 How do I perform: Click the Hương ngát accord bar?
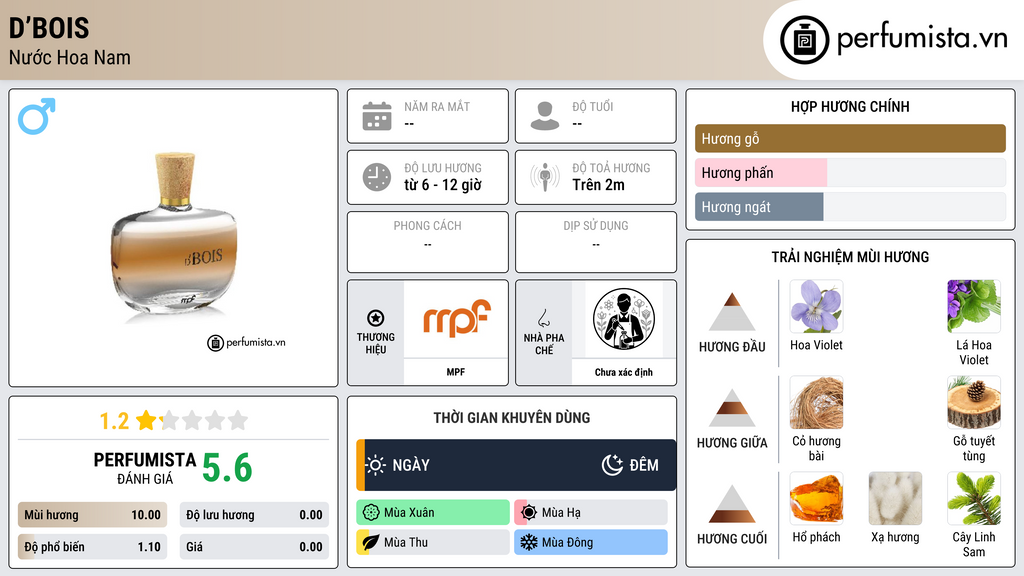coord(850,207)
